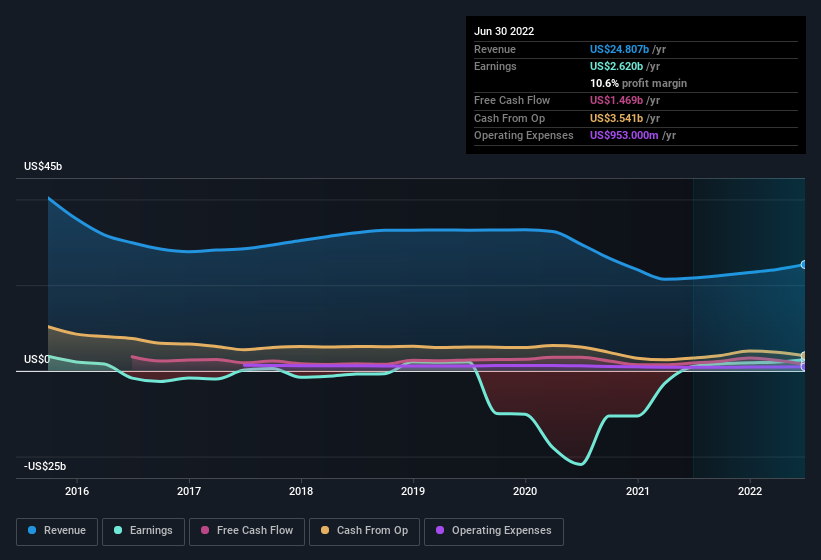
Task: Click the US$45b y-axis label
Action: click(42, 167)
